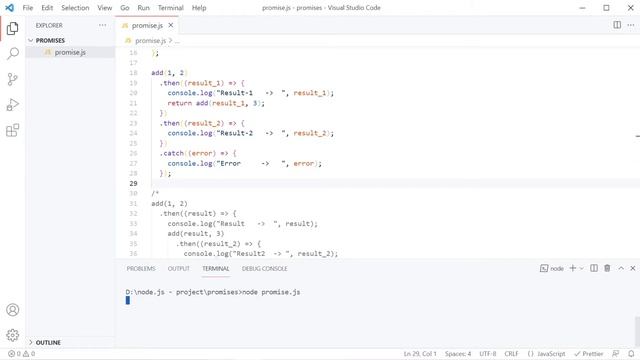
Task: Close the promise.js editor tab
Action: point(171,25)
